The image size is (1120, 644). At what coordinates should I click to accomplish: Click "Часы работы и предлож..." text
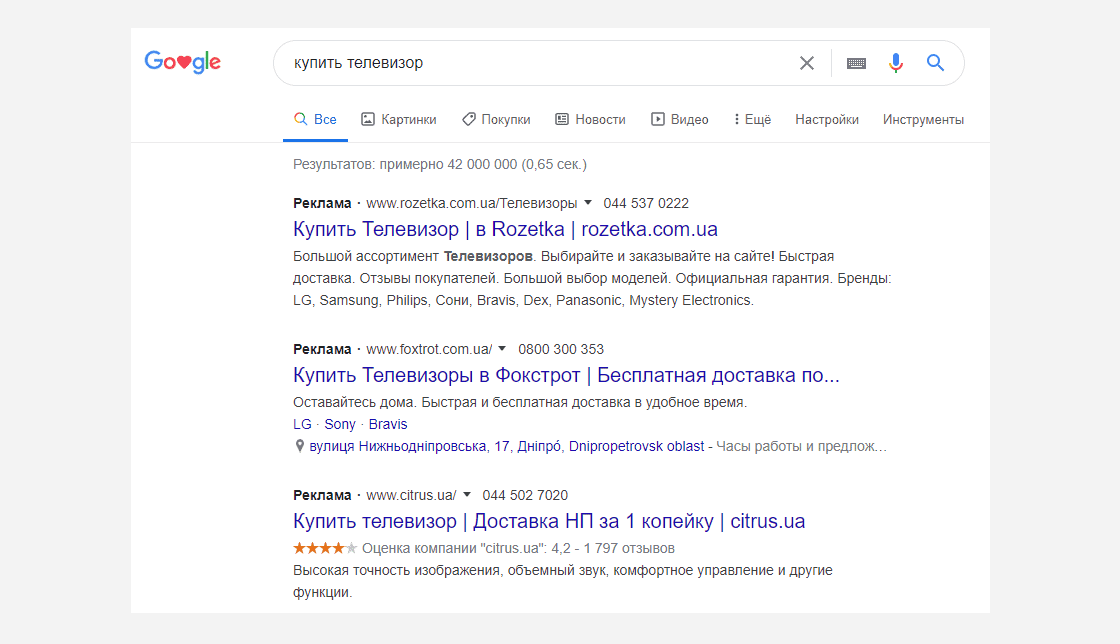[x=801, y=446]
